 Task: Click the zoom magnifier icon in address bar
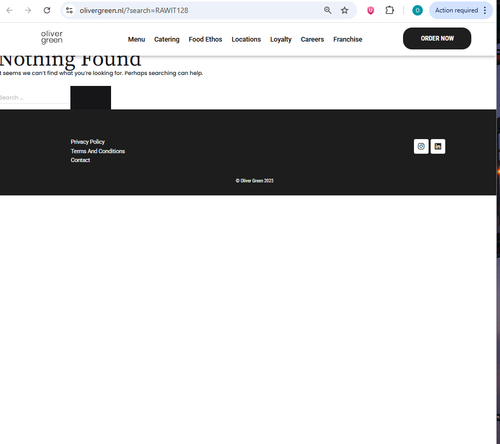[x=328, y=10]
